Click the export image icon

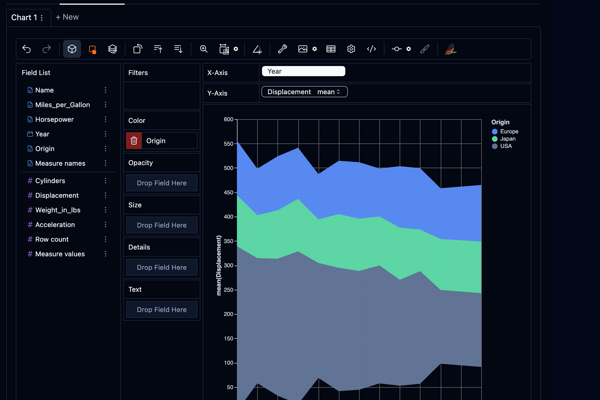[x=302, y=49]
